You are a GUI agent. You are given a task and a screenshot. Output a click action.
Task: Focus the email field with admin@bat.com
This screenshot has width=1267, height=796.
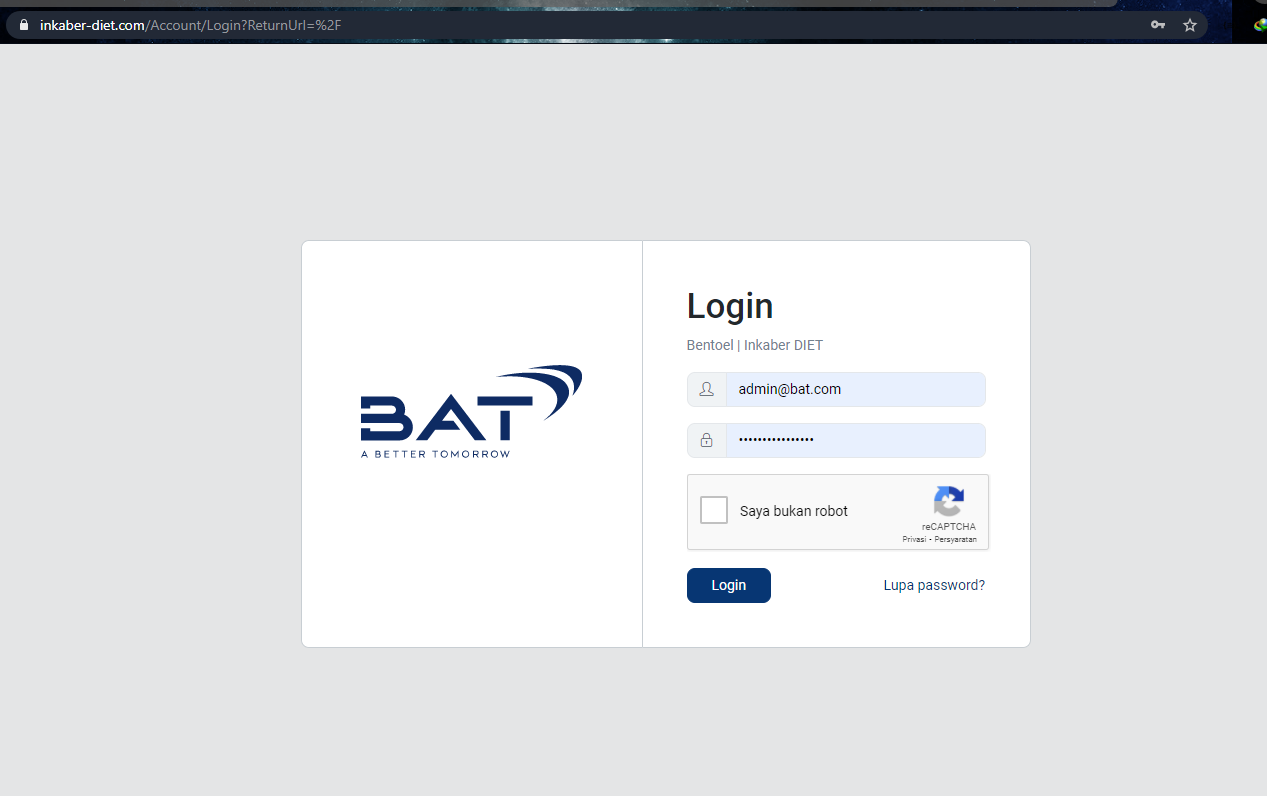click(x=855, y=389)
